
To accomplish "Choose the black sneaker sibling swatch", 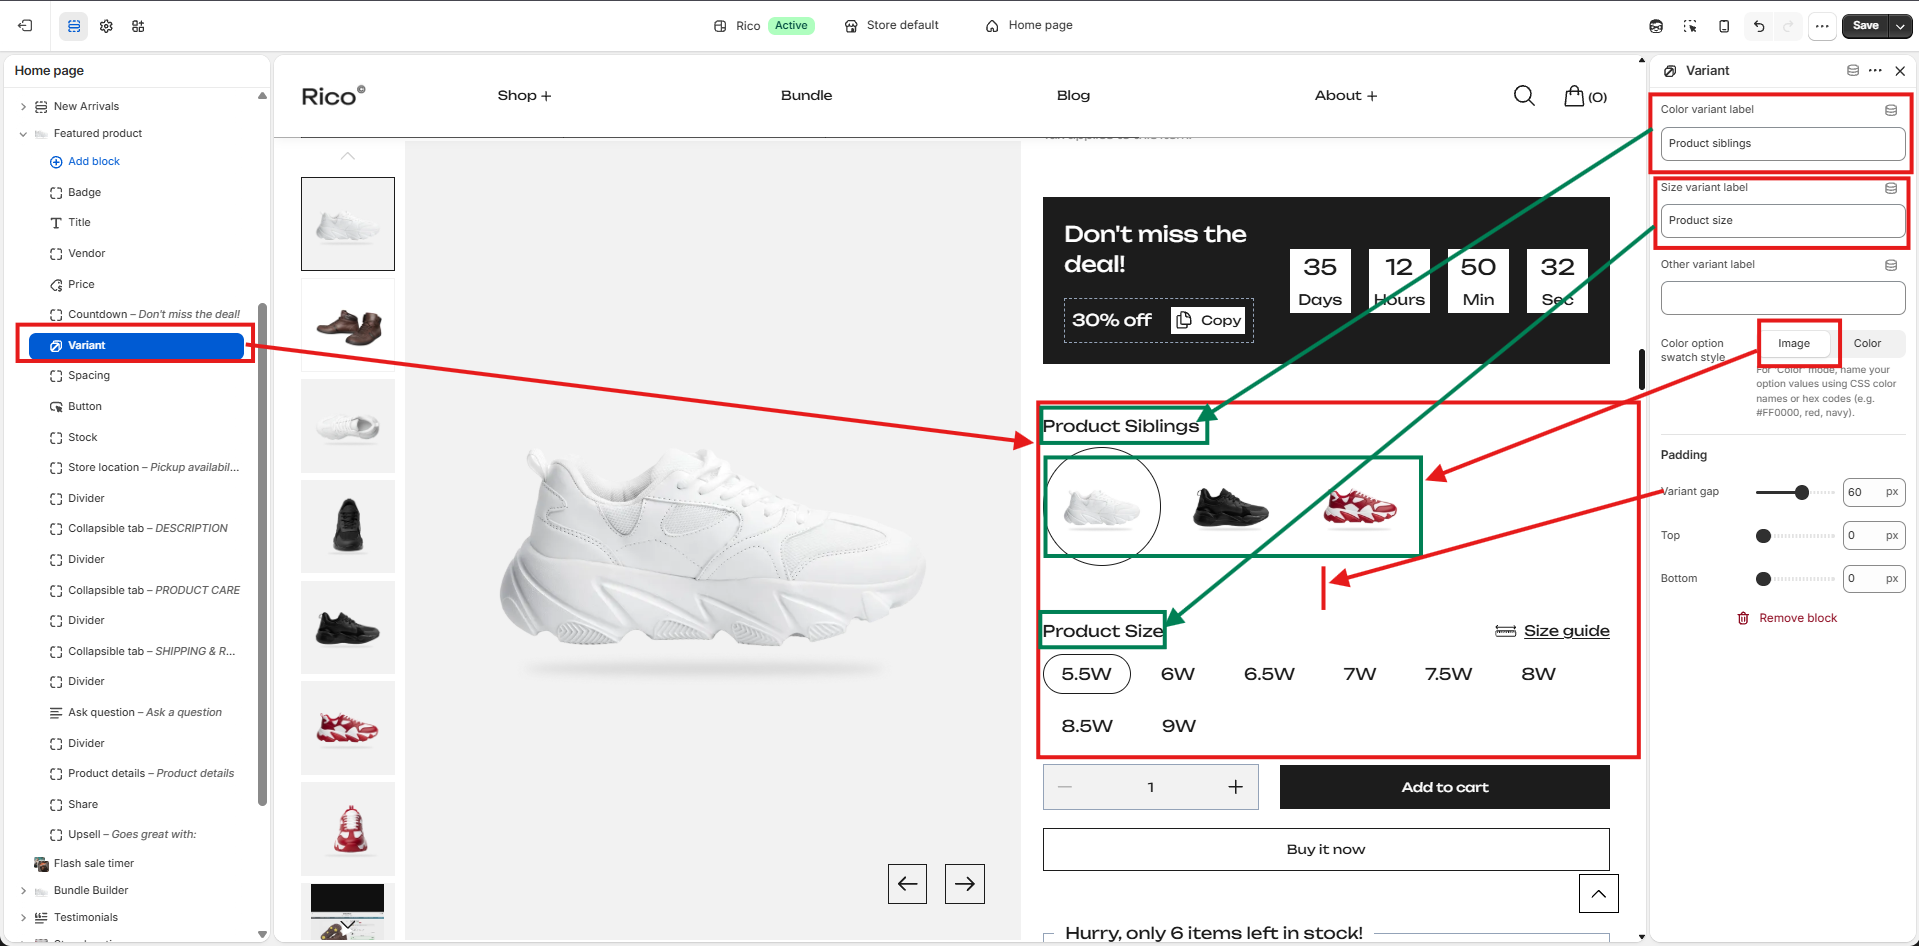I will click(1231, 507).
